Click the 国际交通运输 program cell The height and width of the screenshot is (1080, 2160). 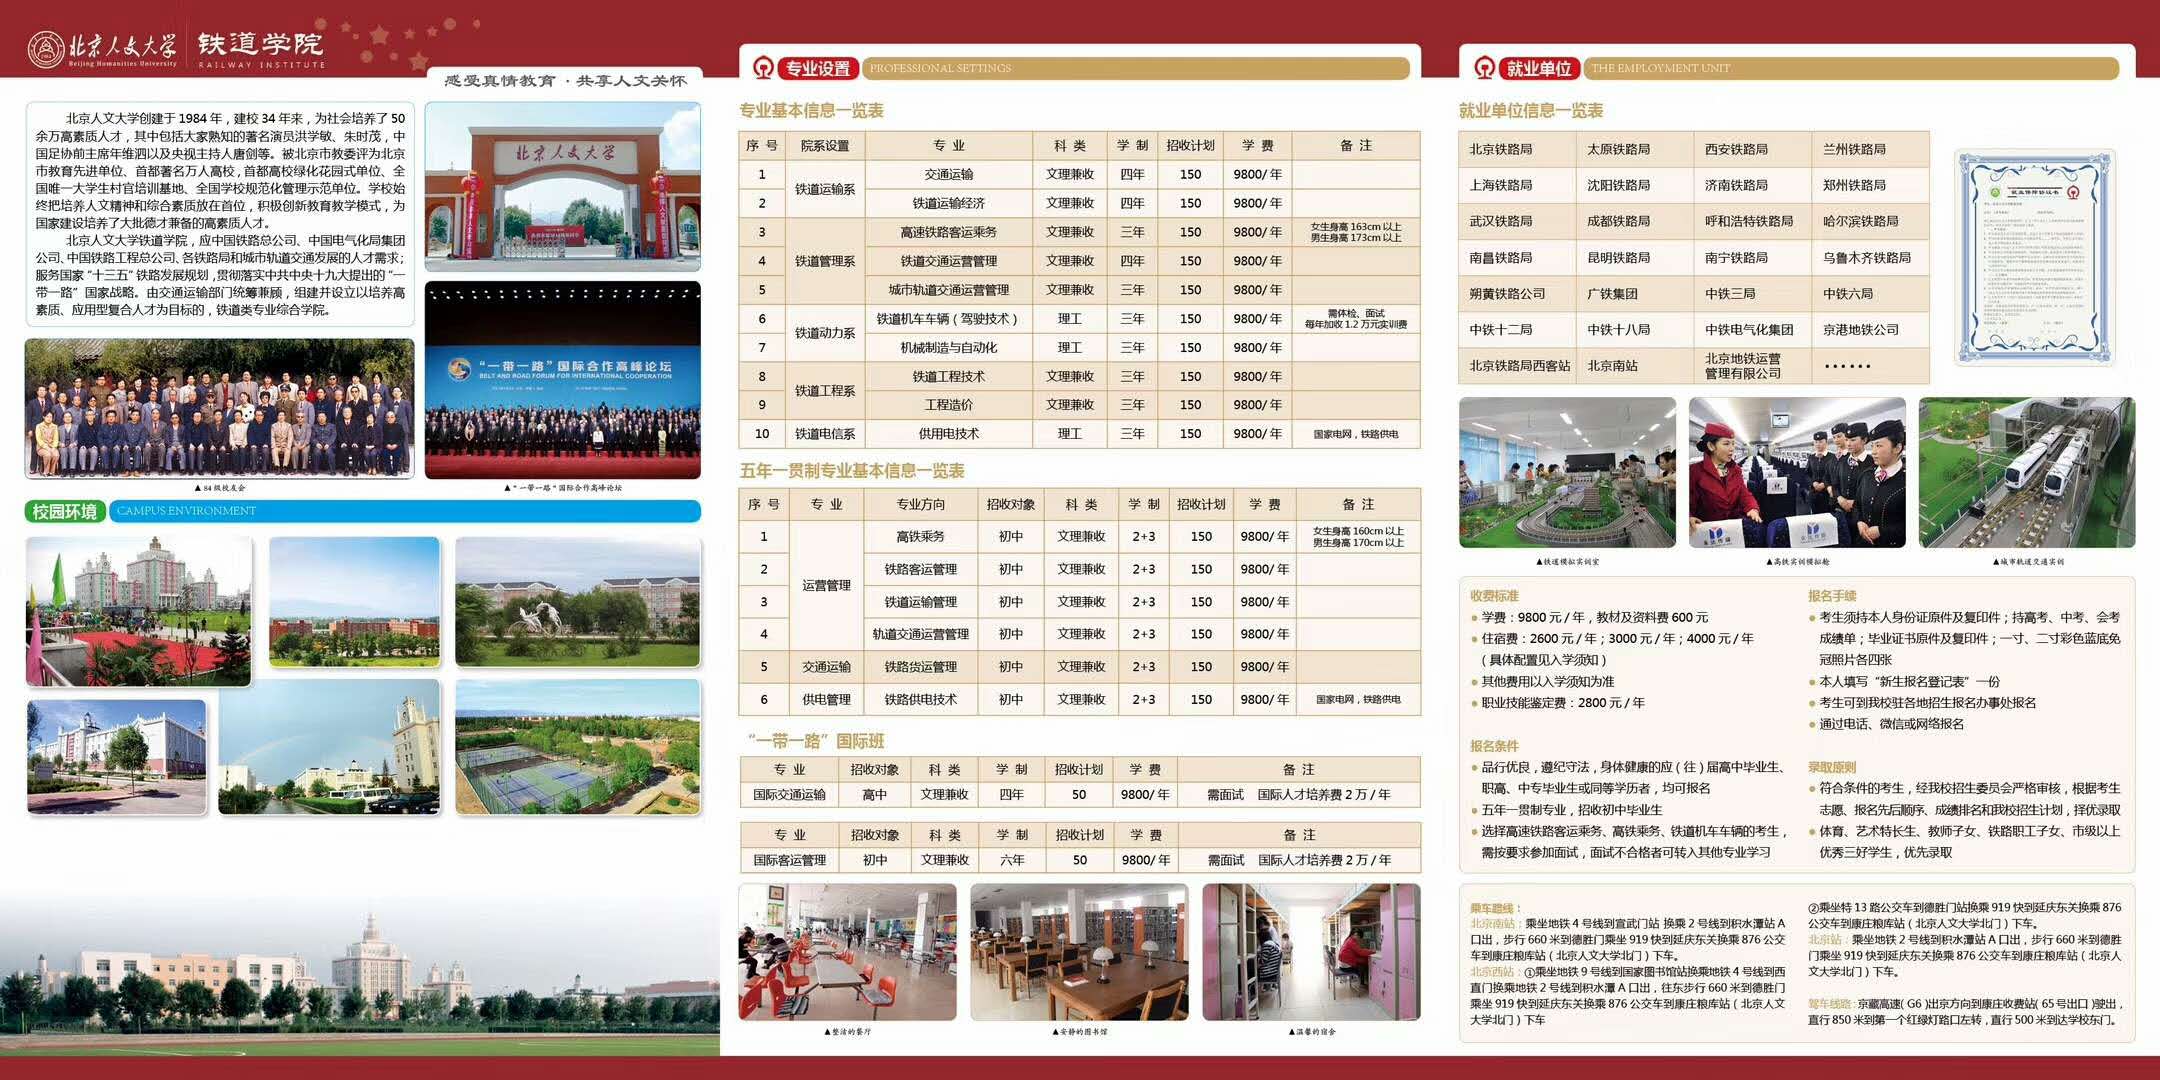coord(789,795)
